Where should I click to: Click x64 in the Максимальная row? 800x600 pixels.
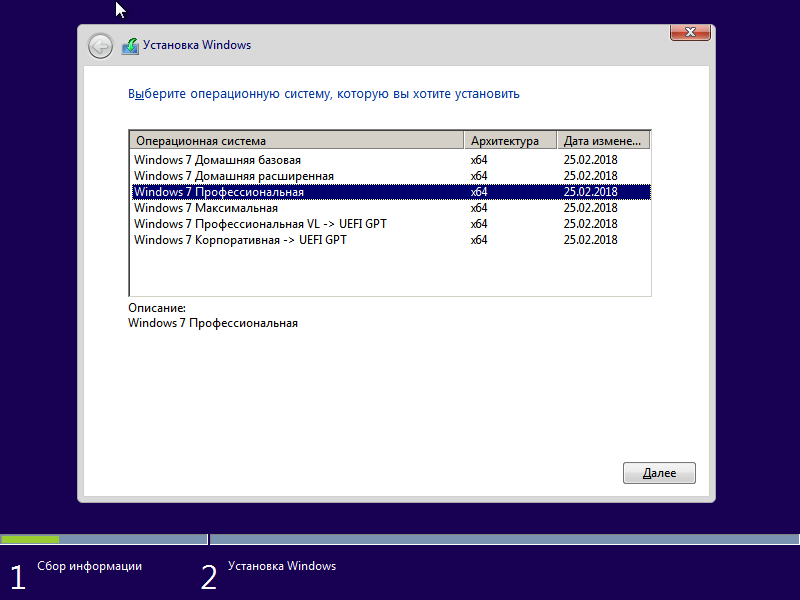[x=479, y=208]
